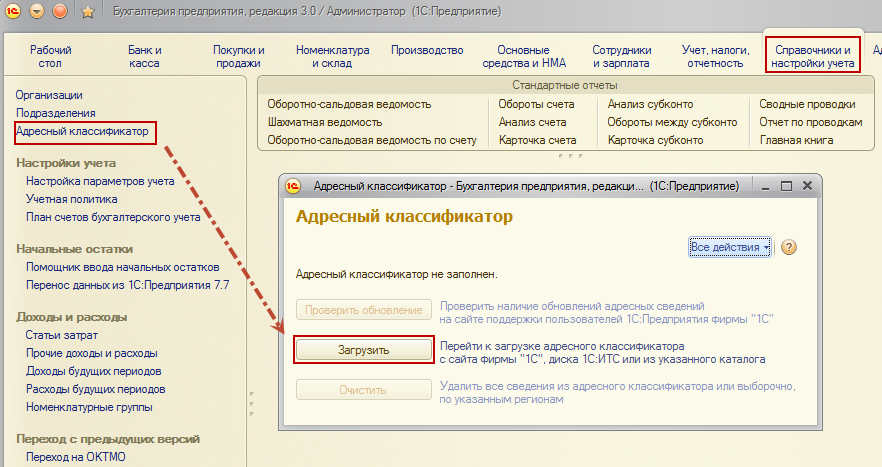Open Карточка субконто report

tap(655, 140)
